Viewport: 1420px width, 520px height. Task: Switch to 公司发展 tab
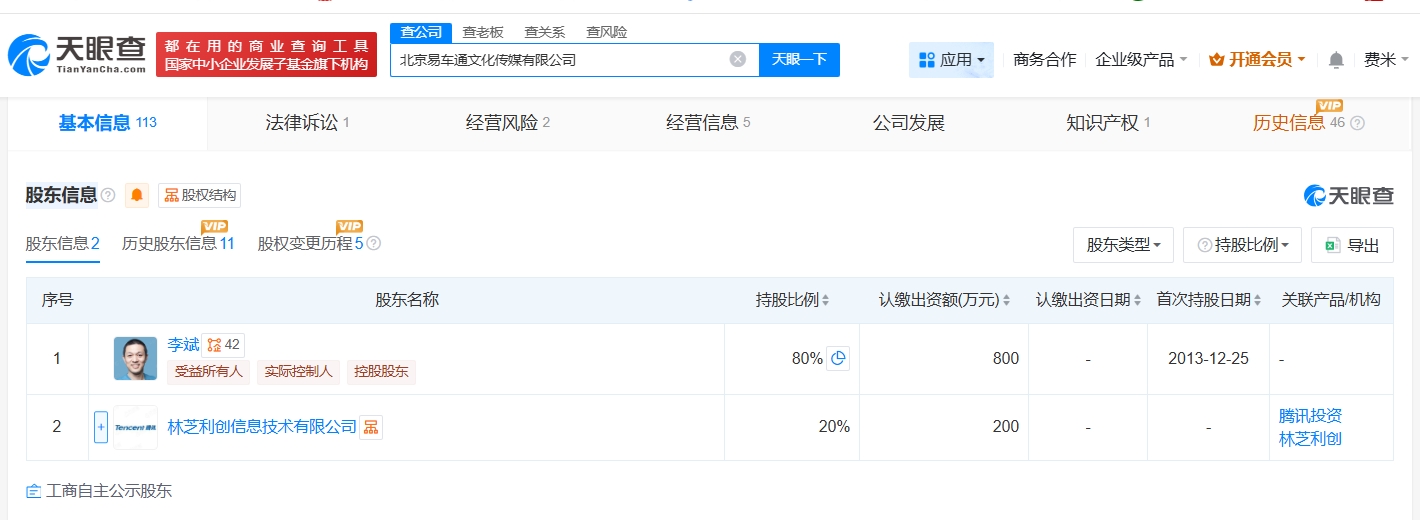point(909,123)
